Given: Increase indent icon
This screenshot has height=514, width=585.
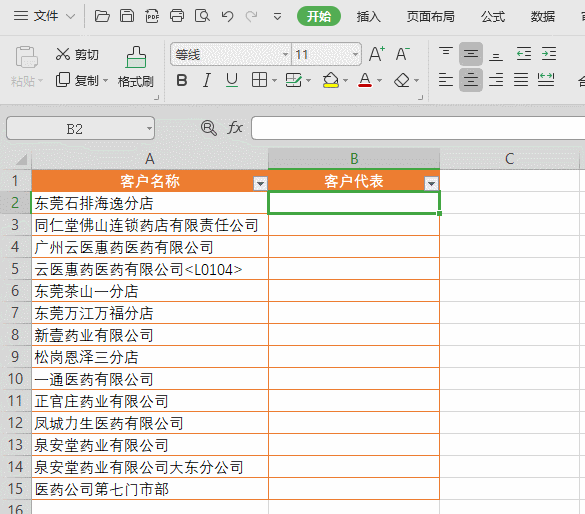Looking at the screenshot, I should tap(549, 54).
